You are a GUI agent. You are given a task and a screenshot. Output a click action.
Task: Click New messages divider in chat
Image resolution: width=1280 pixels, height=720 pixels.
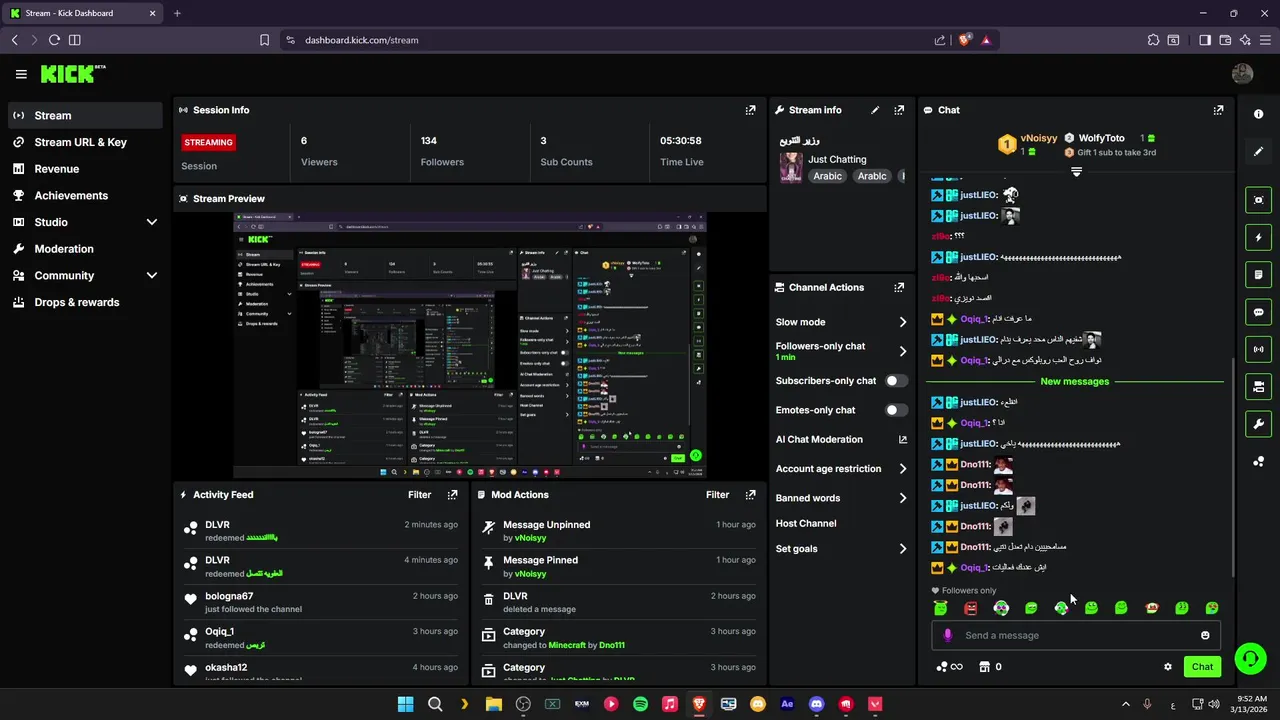(x=1074, y=381)
